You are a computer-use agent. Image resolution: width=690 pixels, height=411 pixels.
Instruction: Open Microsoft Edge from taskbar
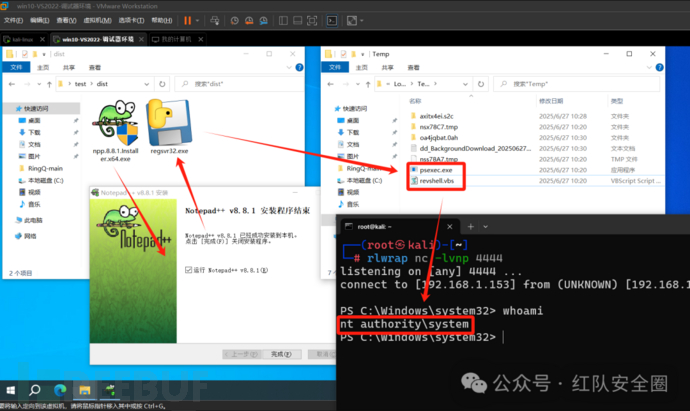pos(60,390)
